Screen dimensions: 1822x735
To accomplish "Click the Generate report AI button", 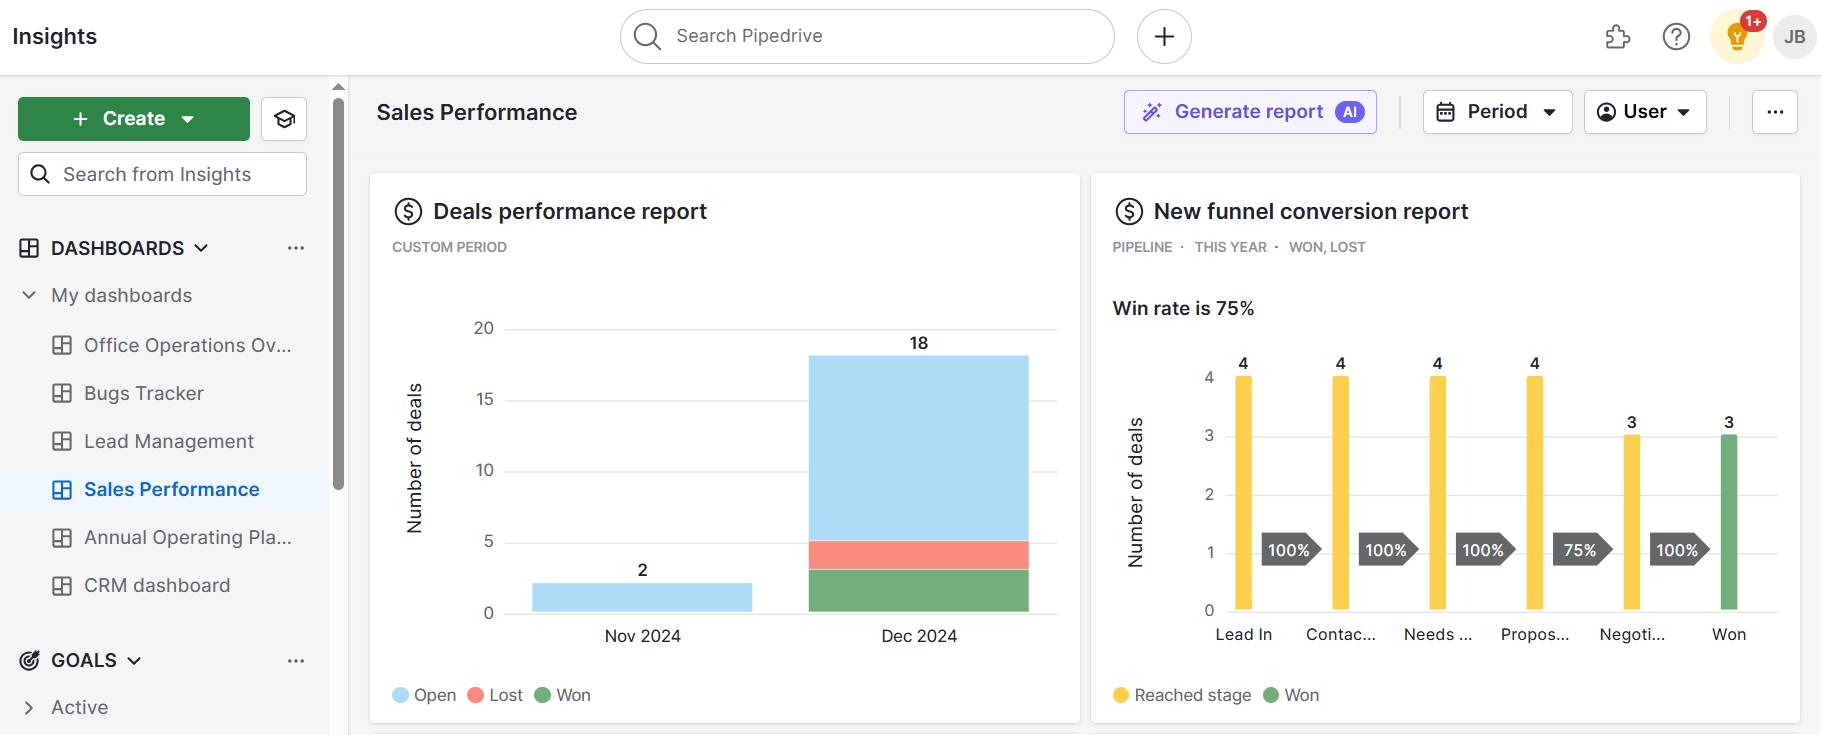I will (x=1249, y=112).
